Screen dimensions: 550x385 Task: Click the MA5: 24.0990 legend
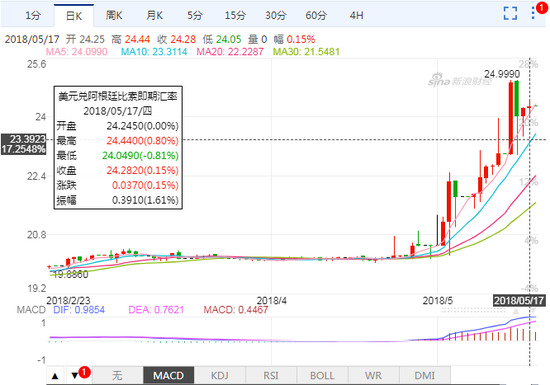coord(77,52)
